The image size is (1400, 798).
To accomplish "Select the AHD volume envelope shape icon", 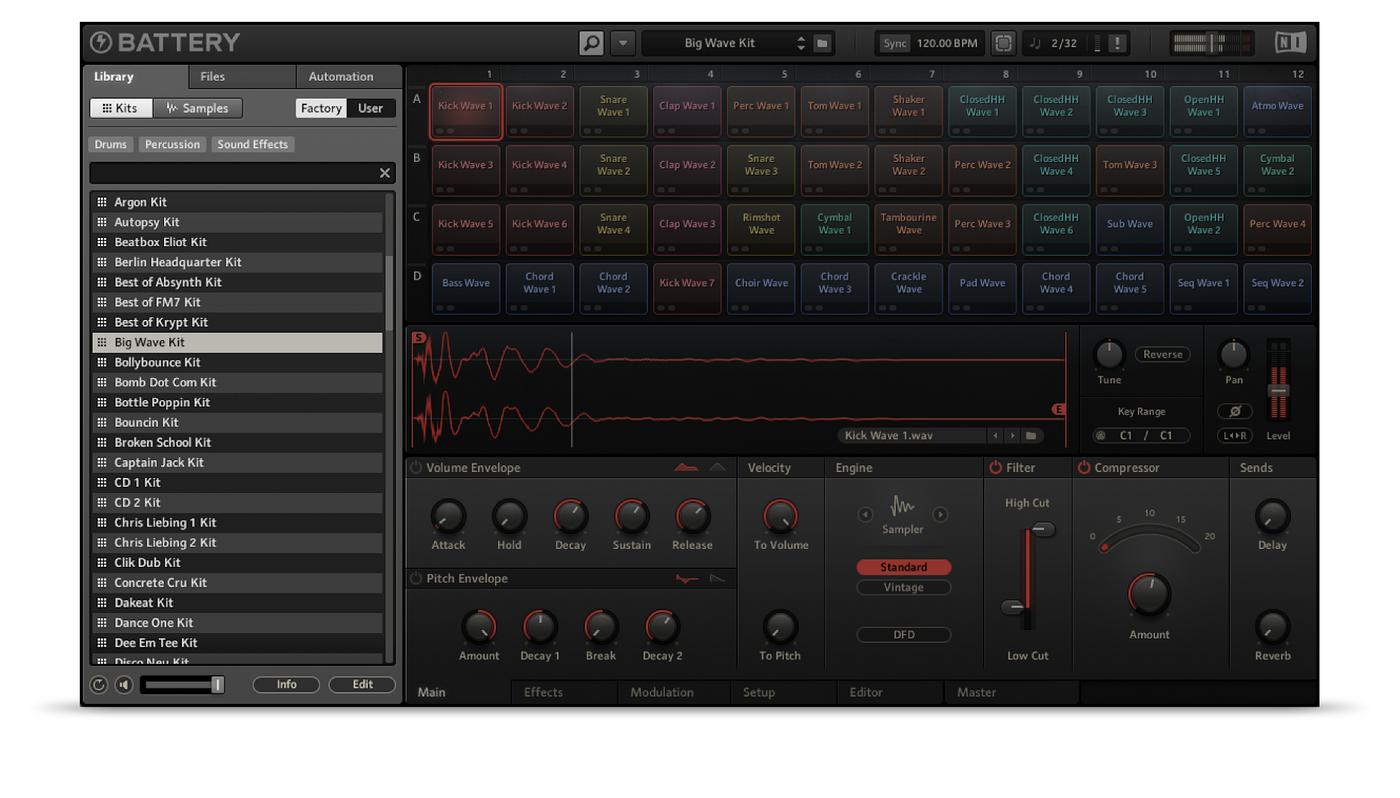I will coord(717,467).
